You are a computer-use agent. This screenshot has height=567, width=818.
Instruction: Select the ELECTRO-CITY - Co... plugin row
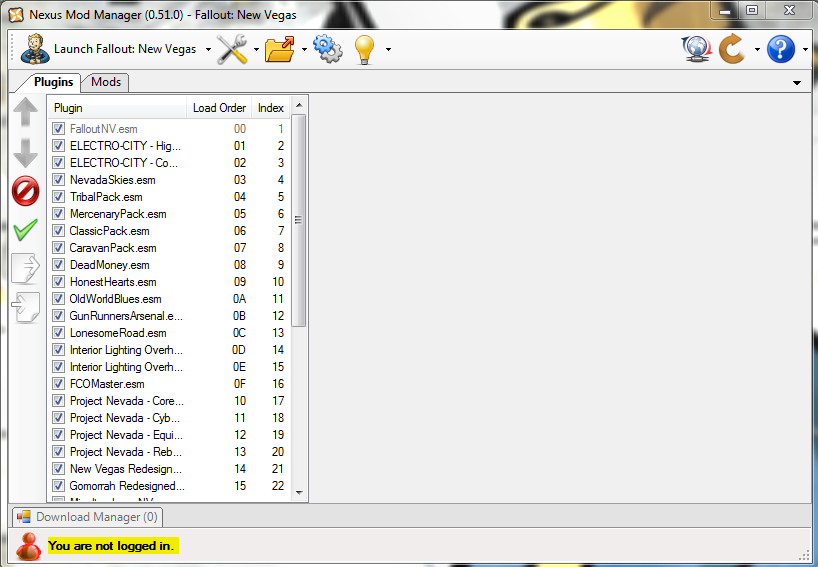[x=169, y=163]
